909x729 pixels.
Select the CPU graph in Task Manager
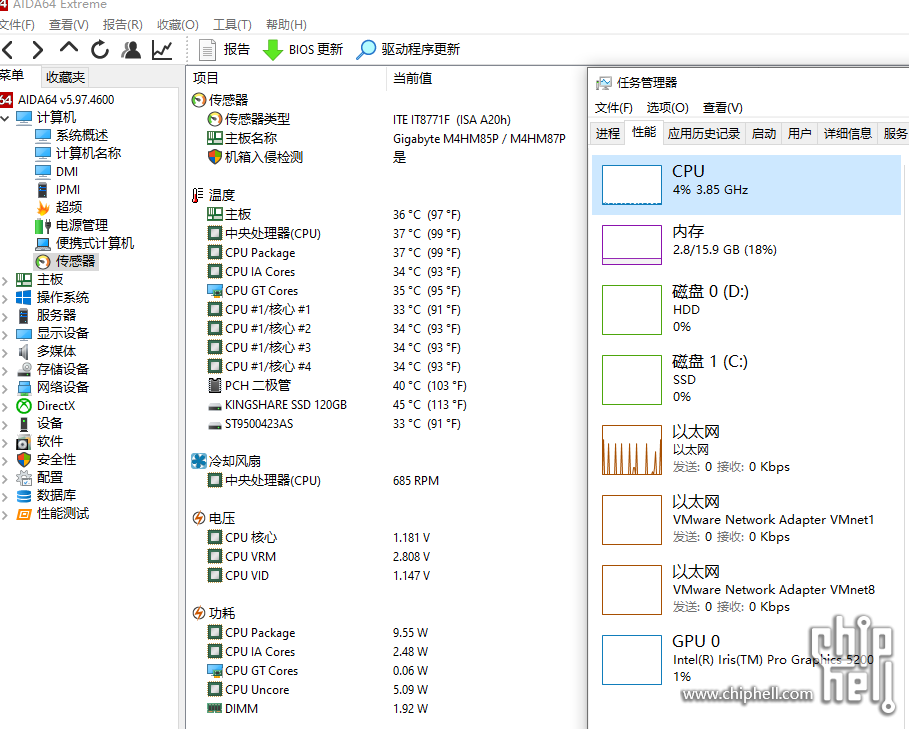[631, 185]
